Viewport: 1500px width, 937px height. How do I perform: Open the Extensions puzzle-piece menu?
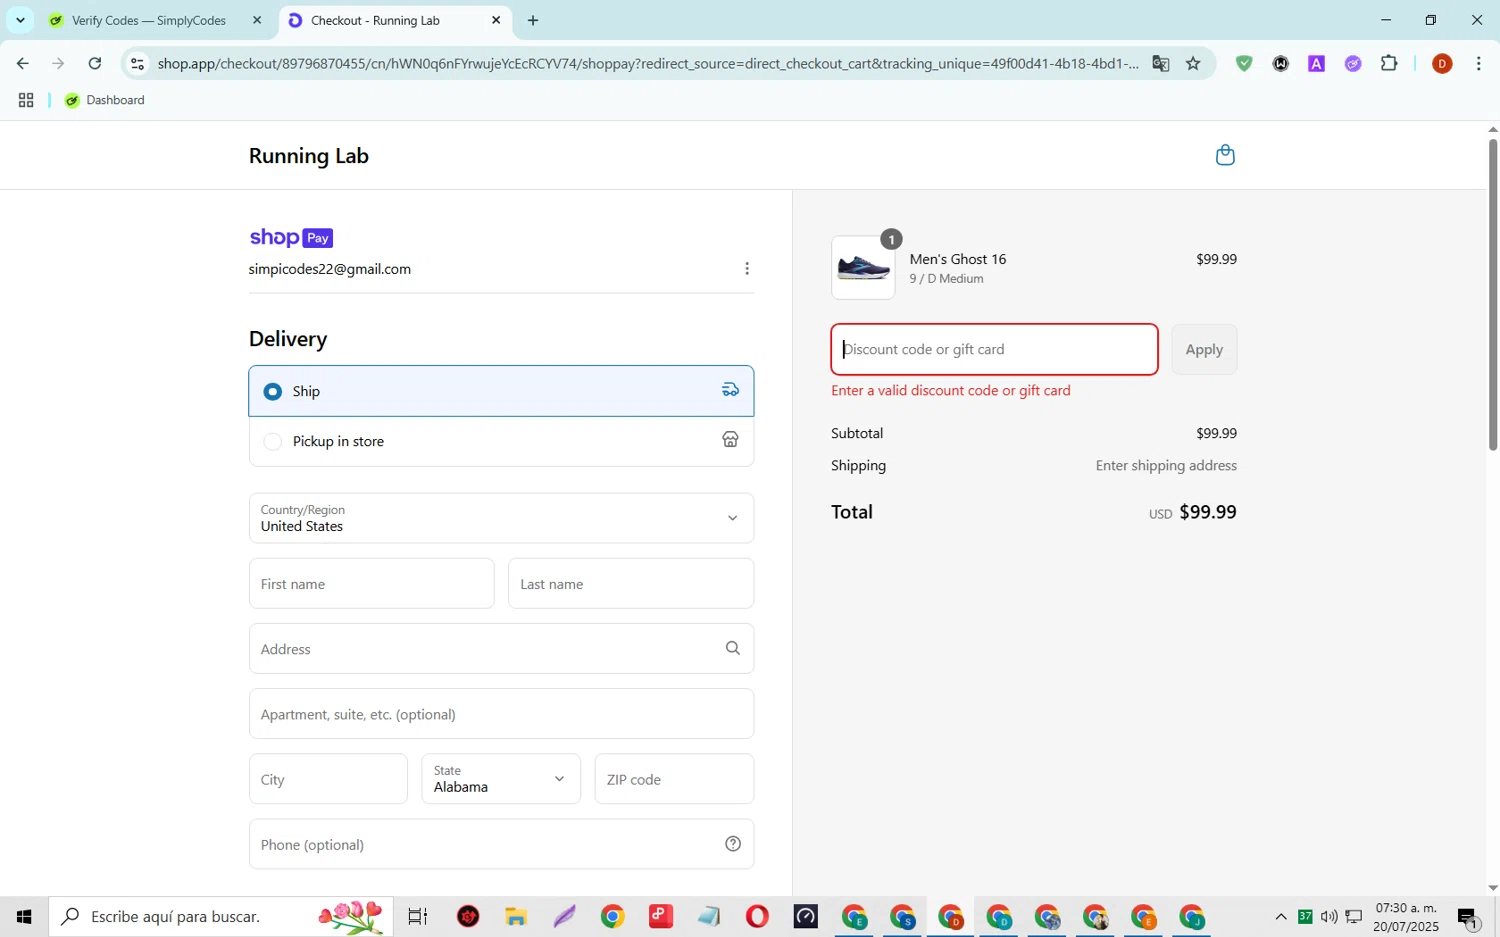pos(1389,63)
